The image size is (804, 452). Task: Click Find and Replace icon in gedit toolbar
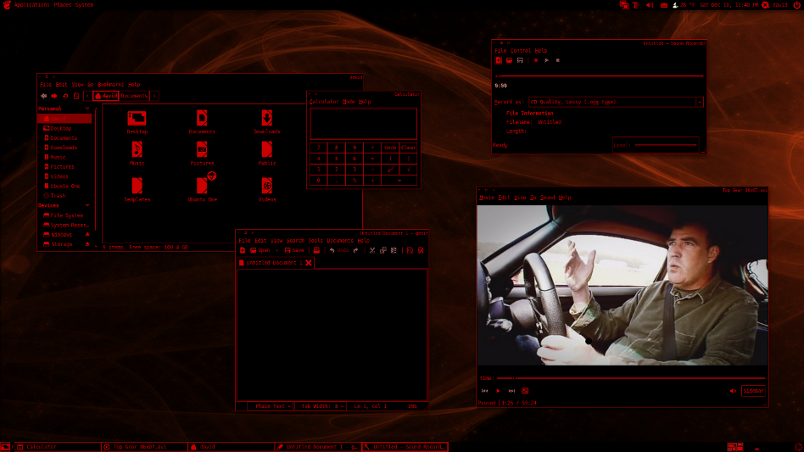tap(421, 251)
